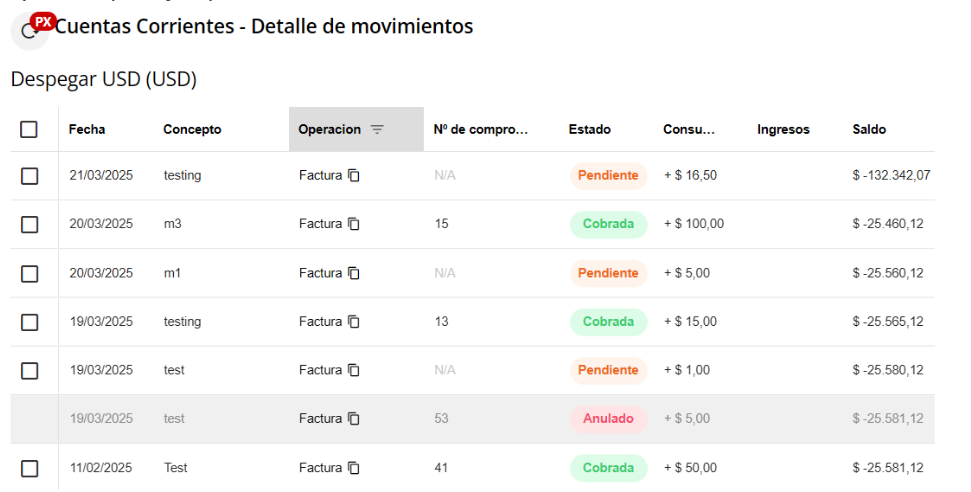
Task: Click the copy icon in the Anulado row
Action: click(354, 419)
